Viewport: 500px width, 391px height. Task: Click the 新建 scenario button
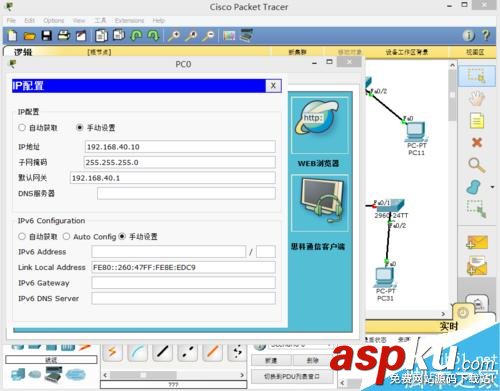click(271, 361)
